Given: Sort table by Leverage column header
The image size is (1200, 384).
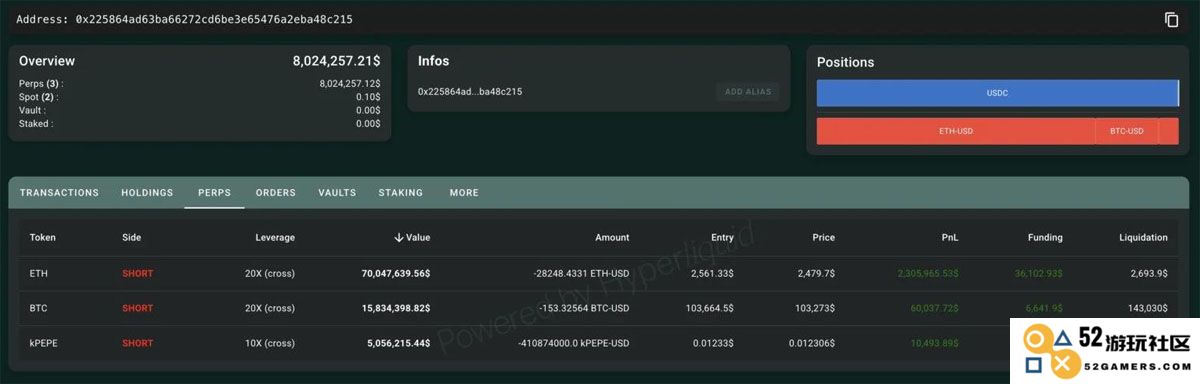Looking at the screenshot, I should click(x=275, y=238).
